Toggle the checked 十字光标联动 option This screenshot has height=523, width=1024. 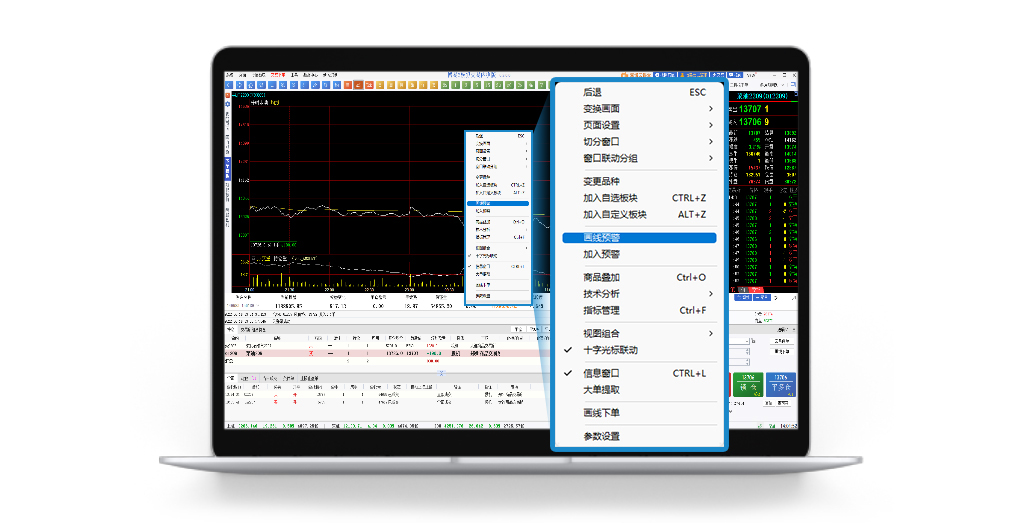coord(639,350)
